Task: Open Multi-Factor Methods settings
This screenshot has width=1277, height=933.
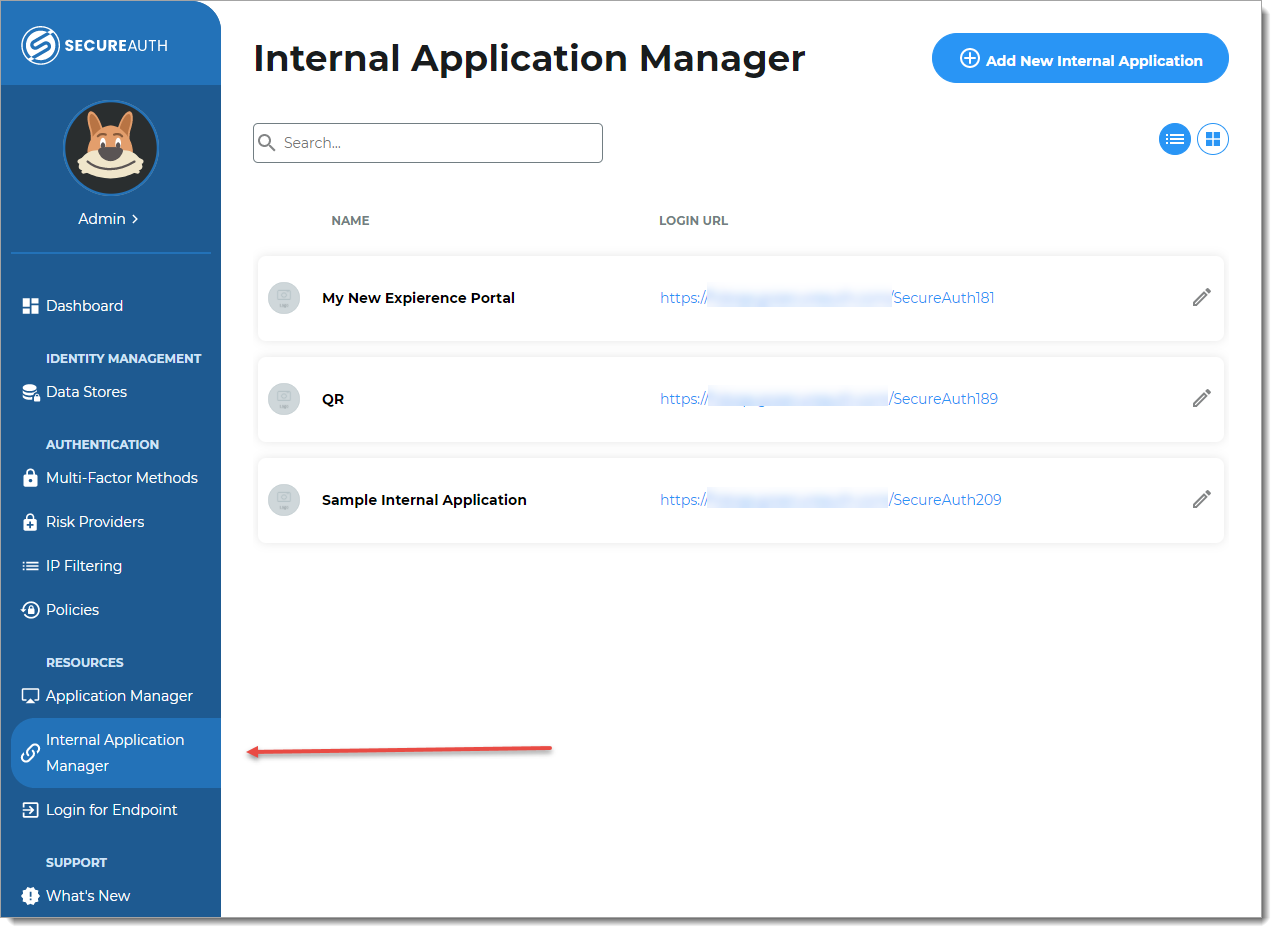Action: [x=121, y=477]
